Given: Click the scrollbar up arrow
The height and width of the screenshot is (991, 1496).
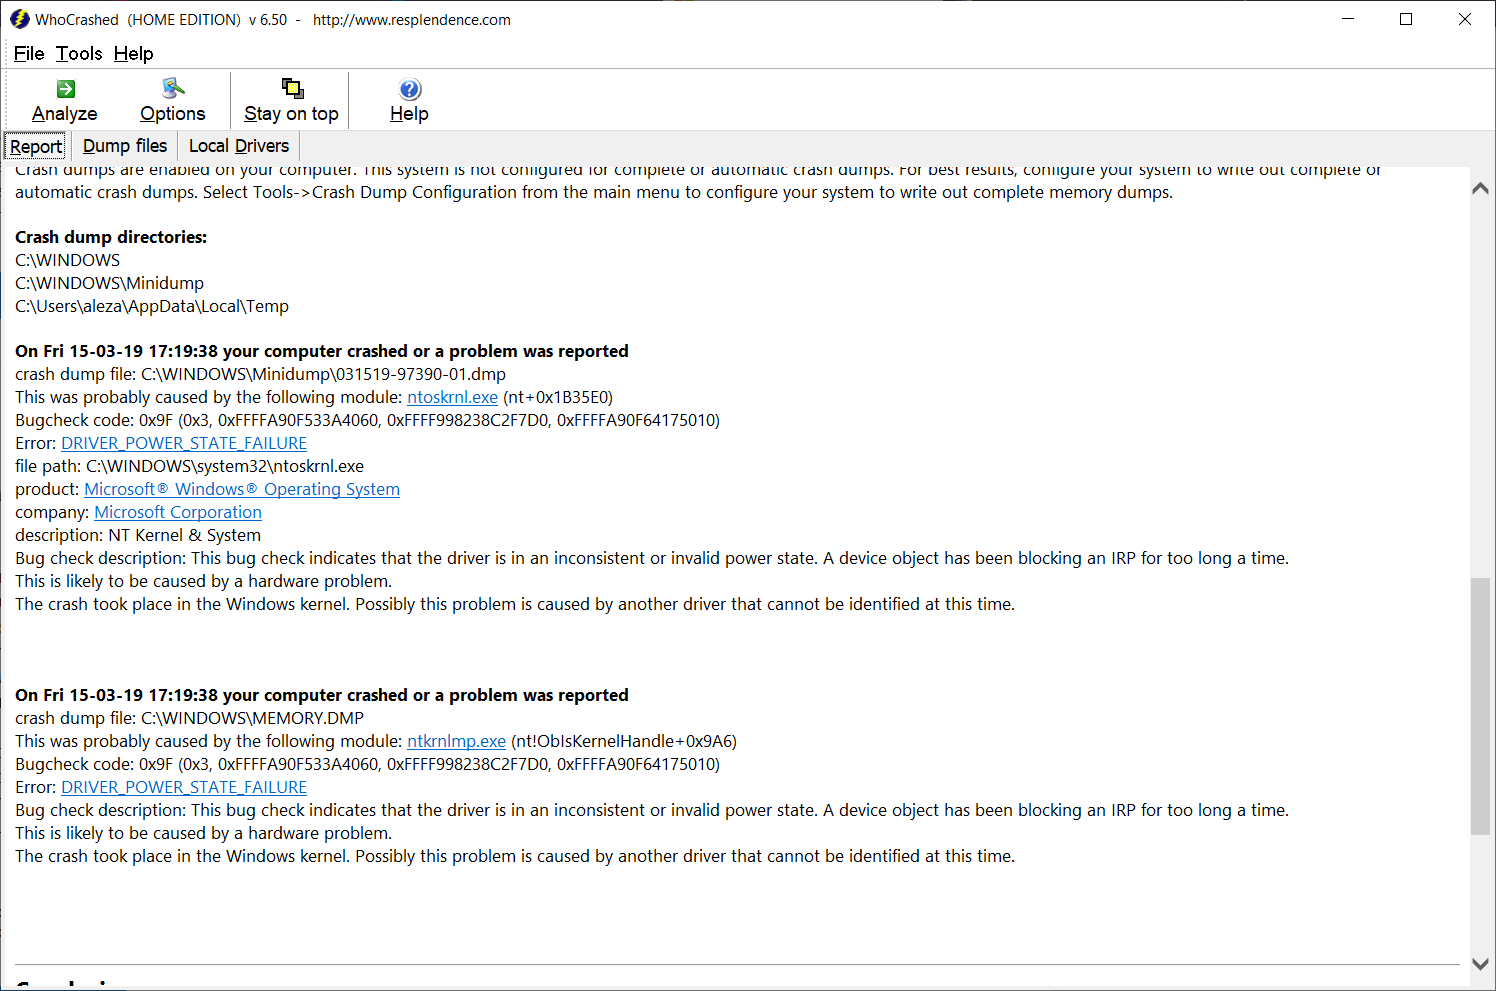Looking at the screenshot, I should point(1481,188).
